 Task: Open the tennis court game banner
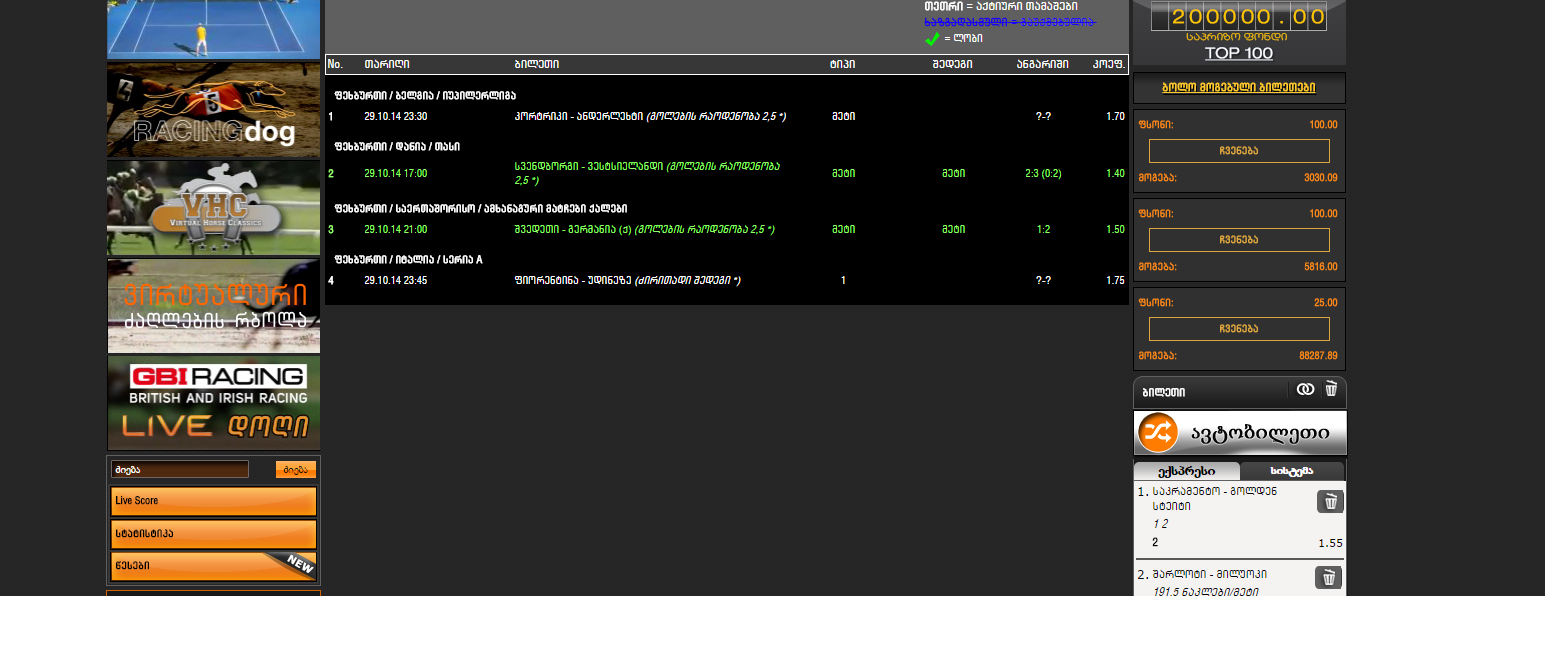click(x=214, y=29)
